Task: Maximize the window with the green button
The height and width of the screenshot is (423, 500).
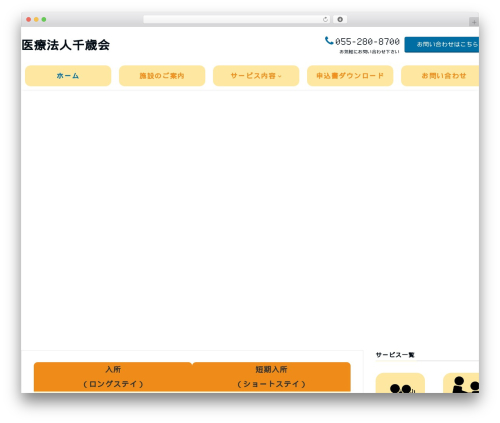Action: pyautogui.click(x=44, y=20)
